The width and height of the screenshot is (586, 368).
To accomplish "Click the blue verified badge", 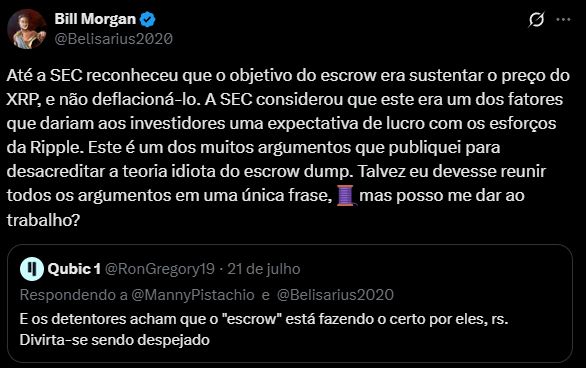I will 148,19.
